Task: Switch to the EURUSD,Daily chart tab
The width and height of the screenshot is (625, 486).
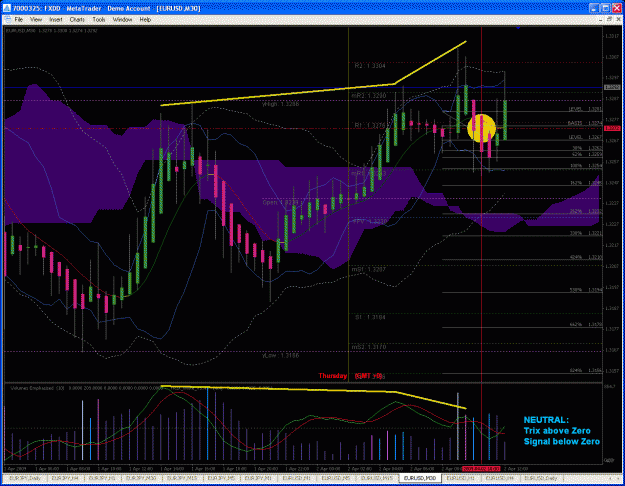Action: [540, 478]
